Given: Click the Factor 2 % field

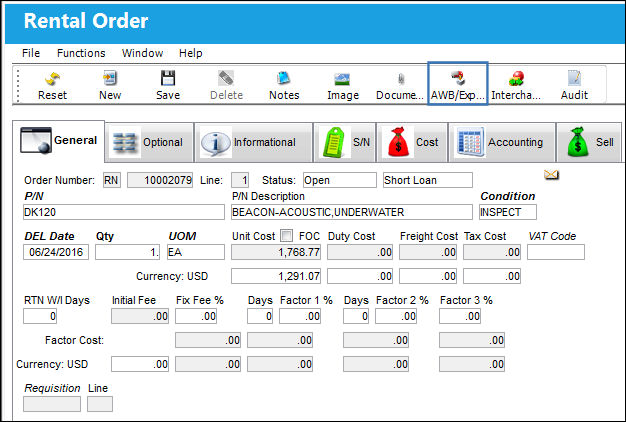Looking at the screenshot, I should 396,316.
